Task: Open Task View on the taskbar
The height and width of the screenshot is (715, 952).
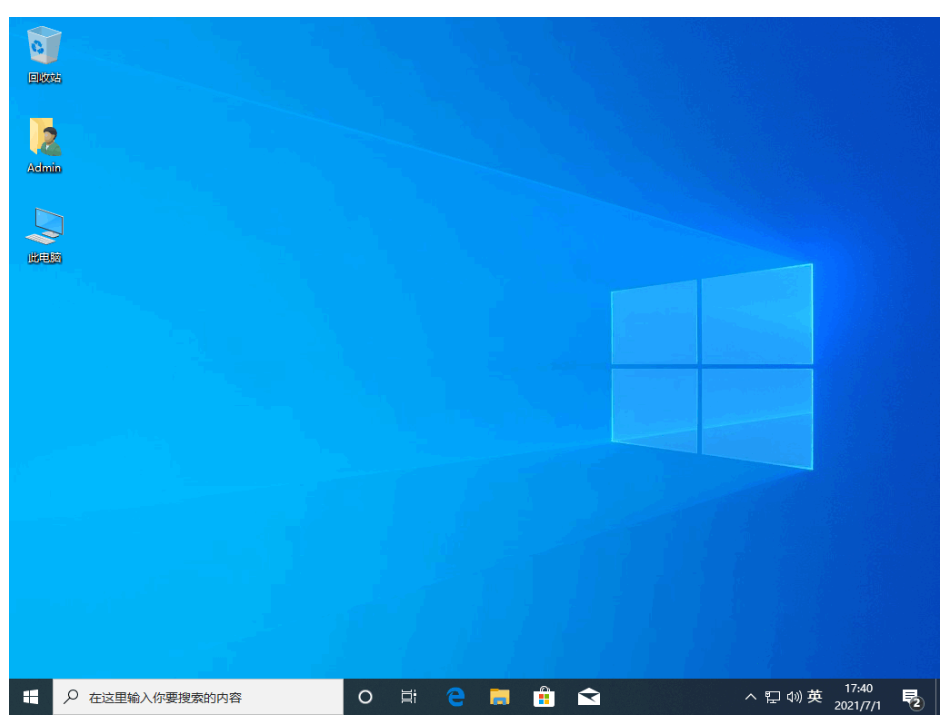Action: tap(409, 697)
